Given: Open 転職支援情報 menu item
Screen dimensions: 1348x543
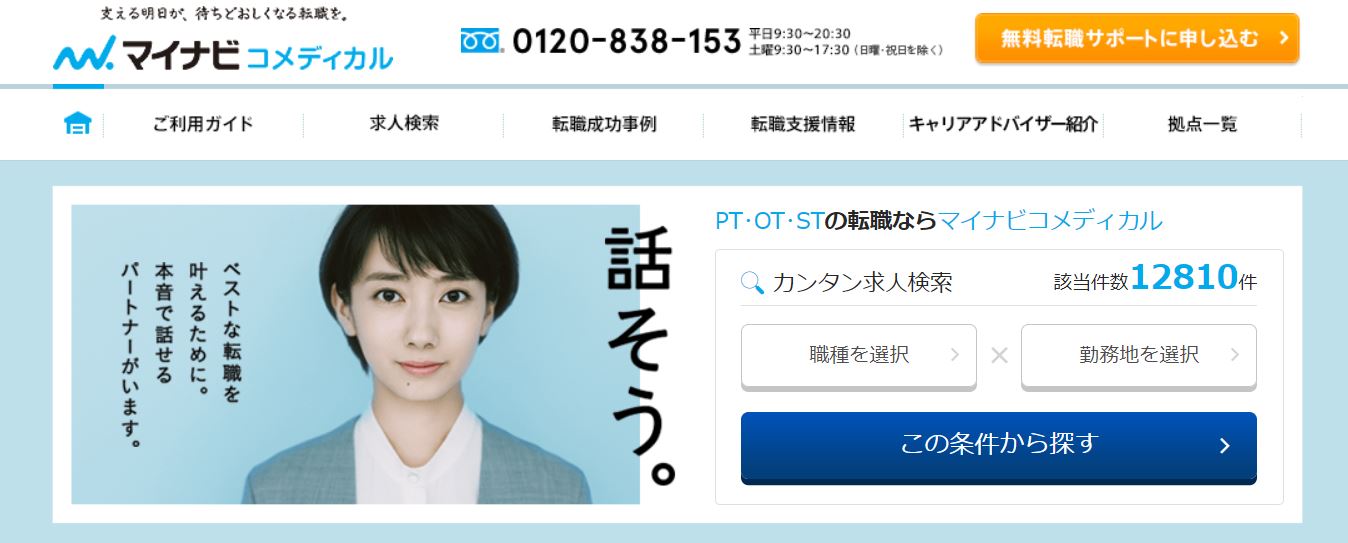Looking at the screenshot, I should [x=803, y=124].
